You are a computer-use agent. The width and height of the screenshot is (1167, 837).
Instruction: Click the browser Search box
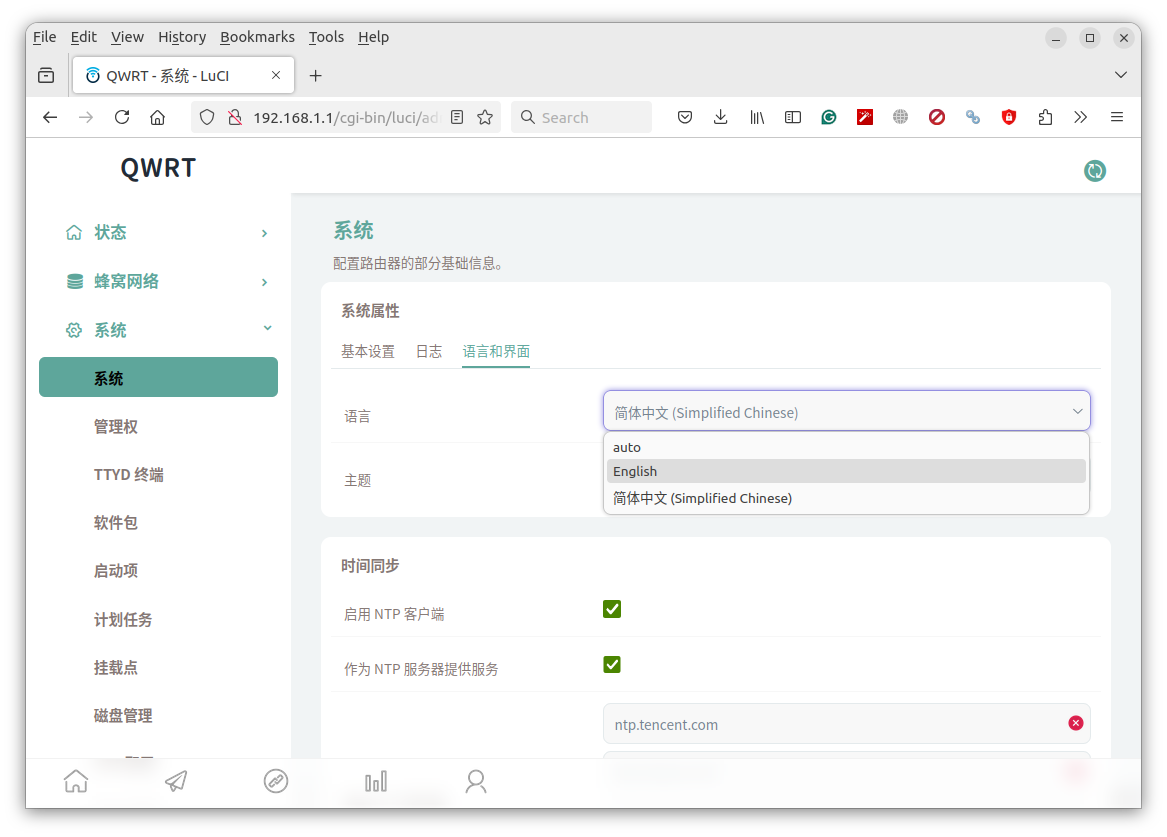click(x=581, y=118)
